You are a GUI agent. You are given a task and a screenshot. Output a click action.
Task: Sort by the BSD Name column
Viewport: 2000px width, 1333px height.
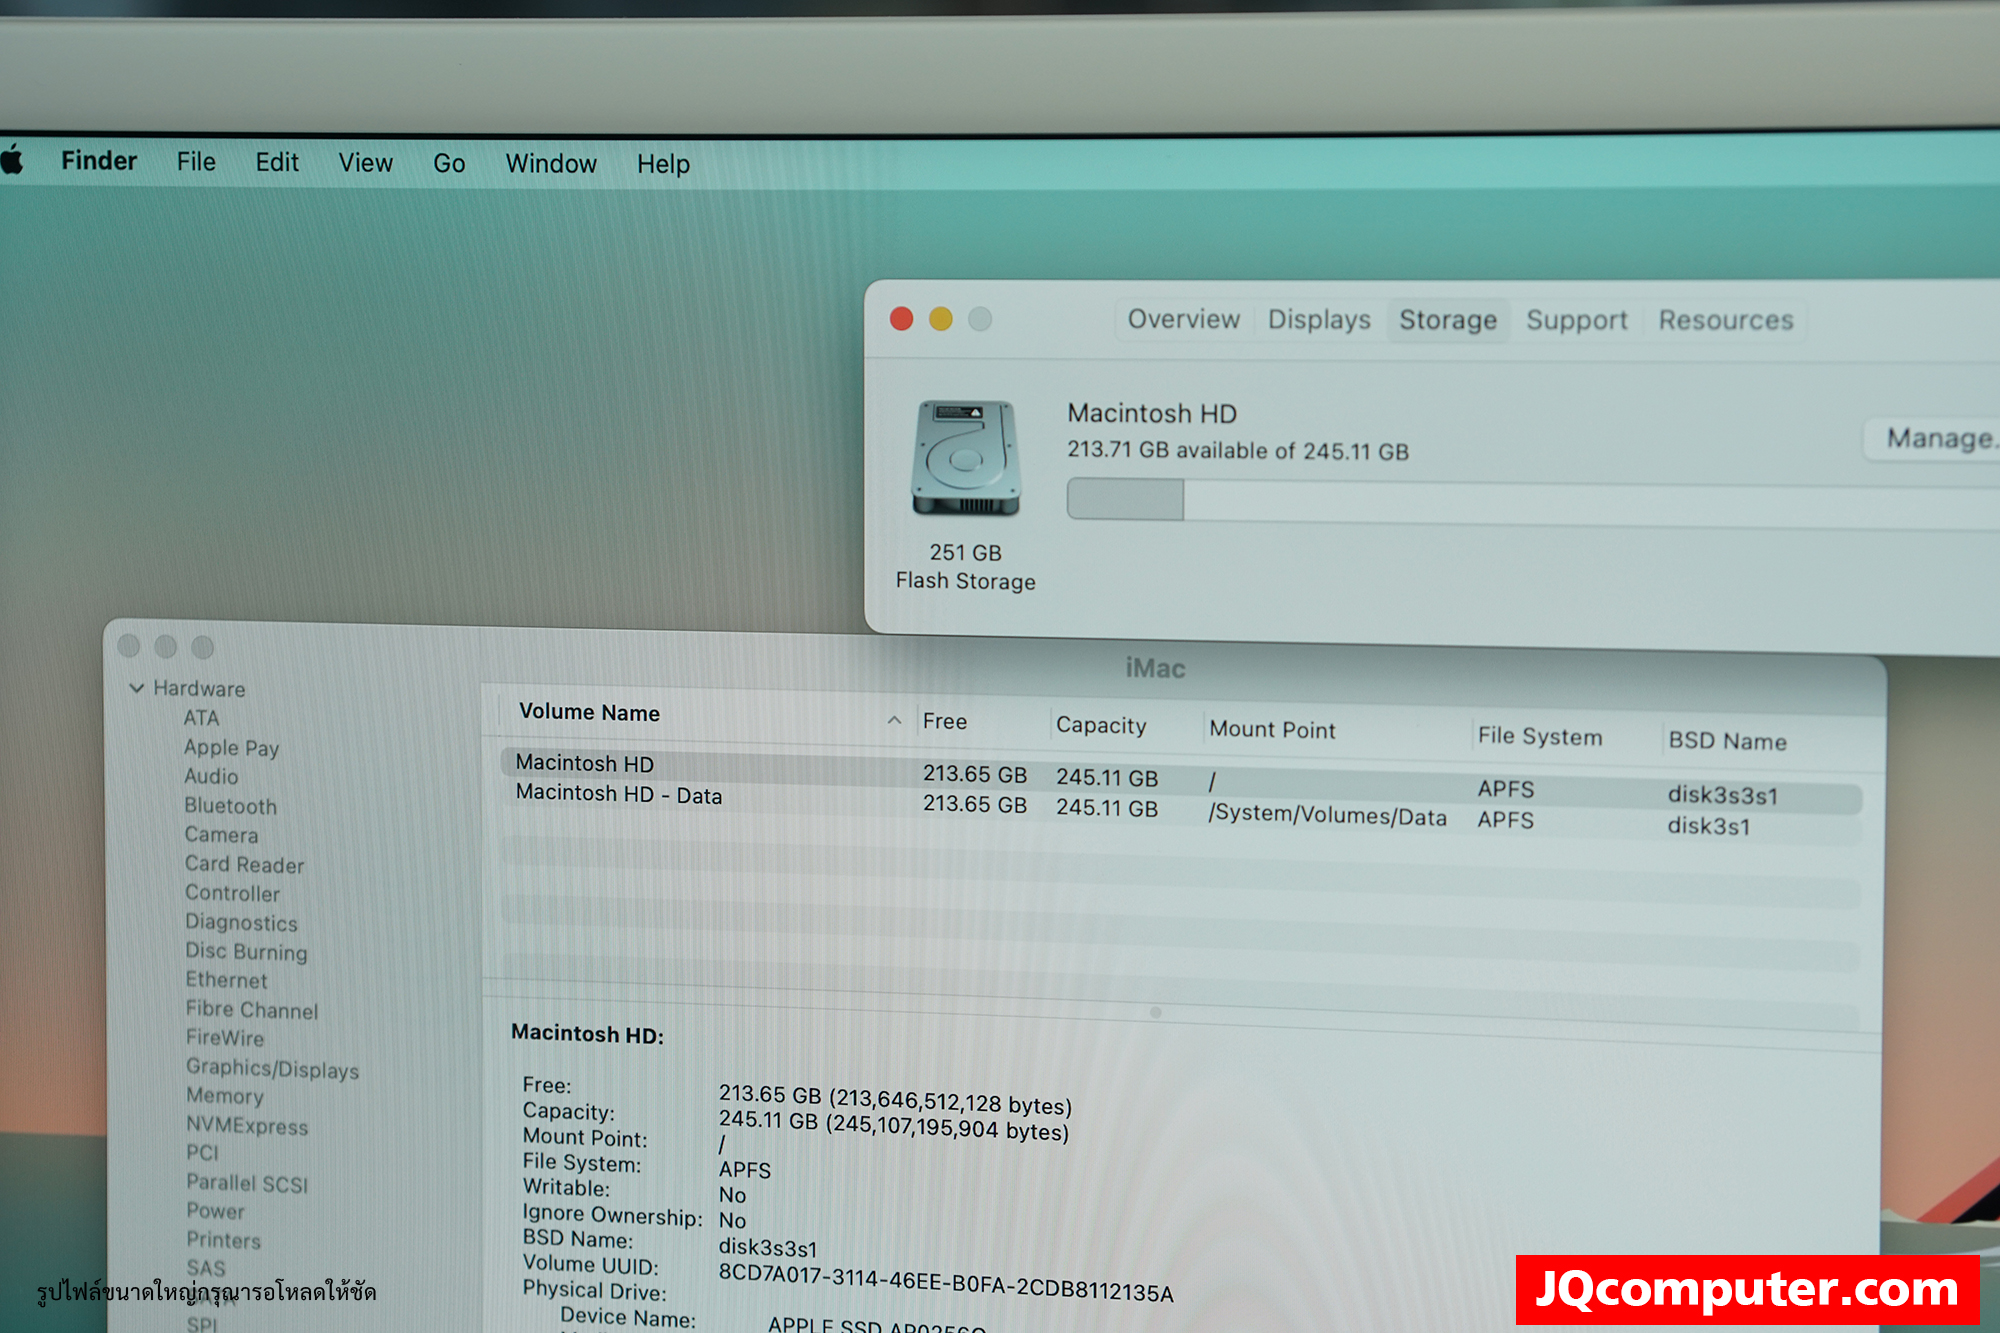pos(1727,741)
